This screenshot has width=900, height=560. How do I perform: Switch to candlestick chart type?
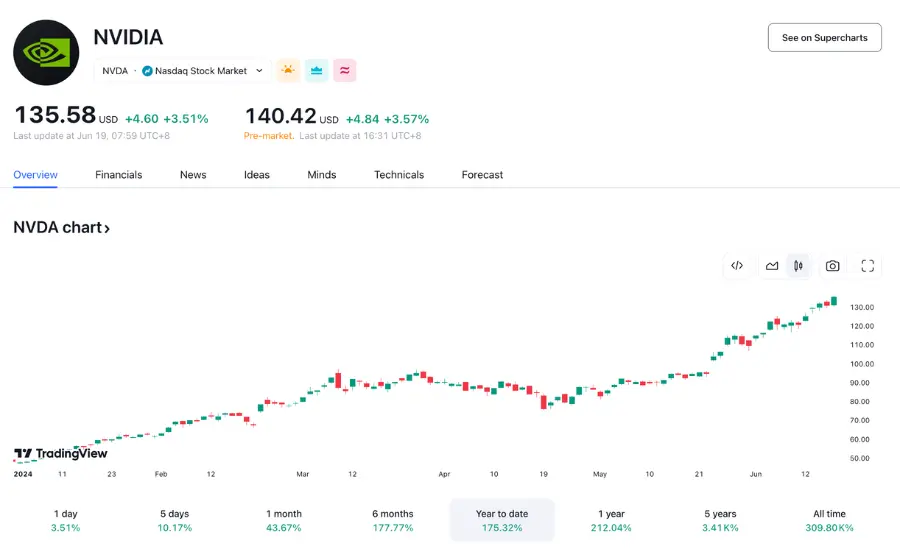pyautogui.click(x=798, y=266)
